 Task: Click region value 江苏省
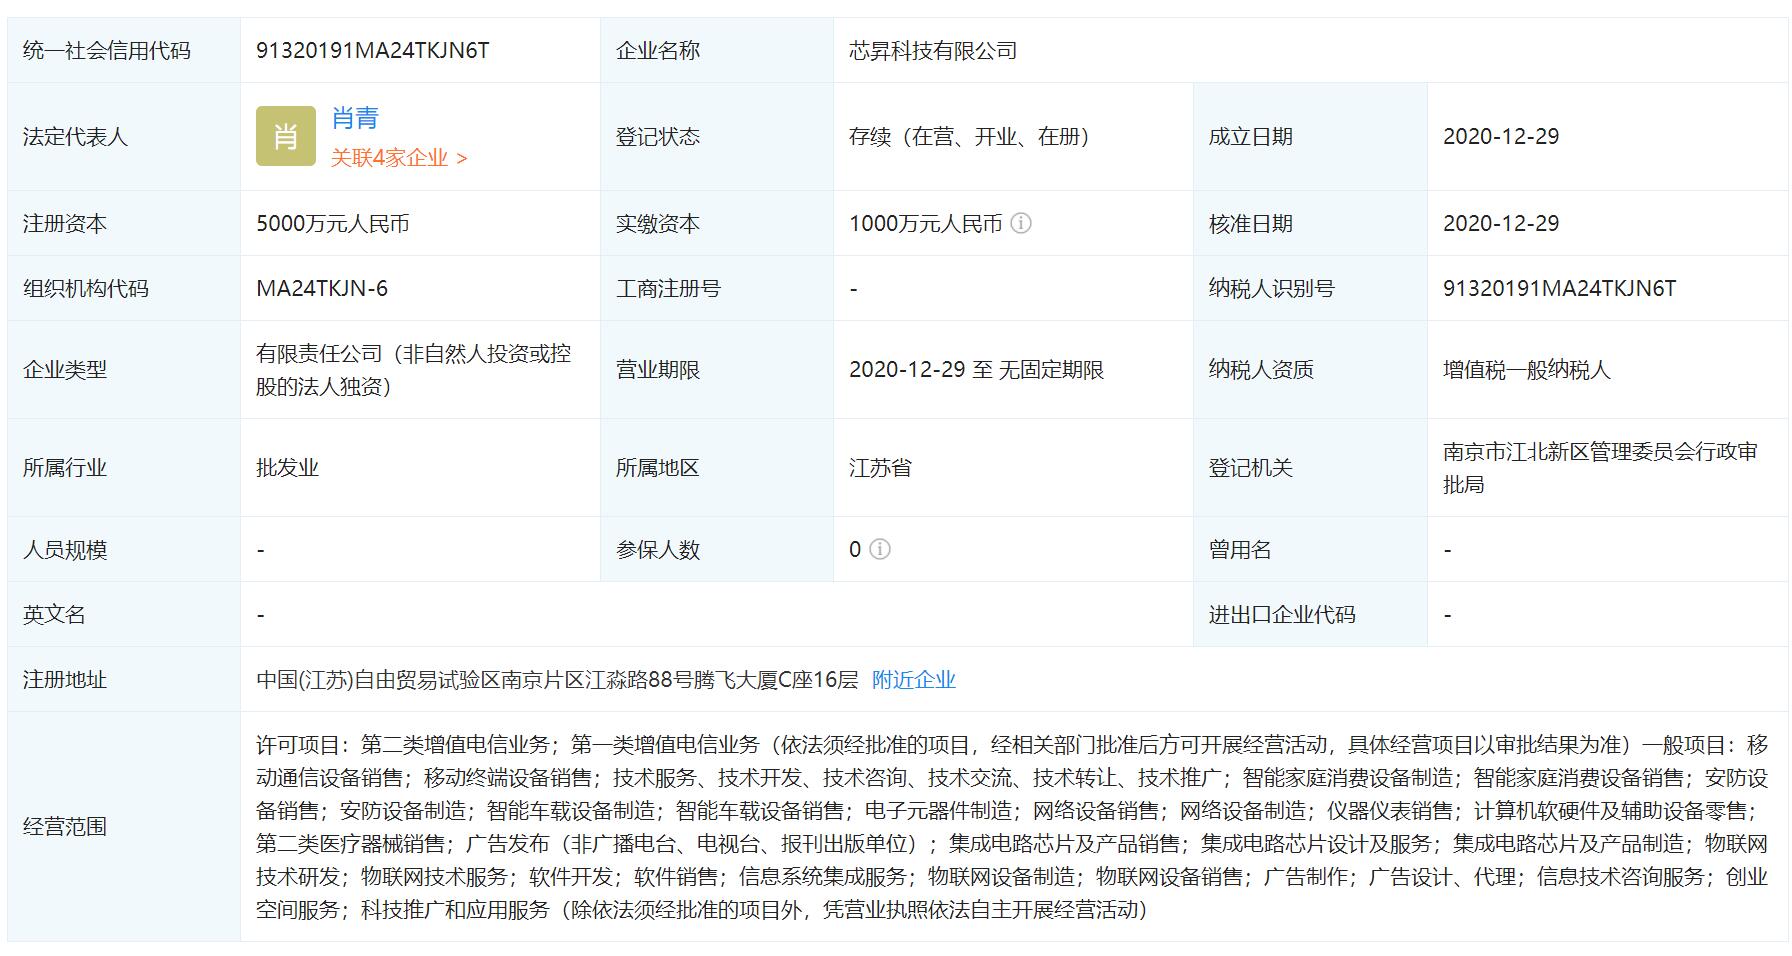point(880,468)
